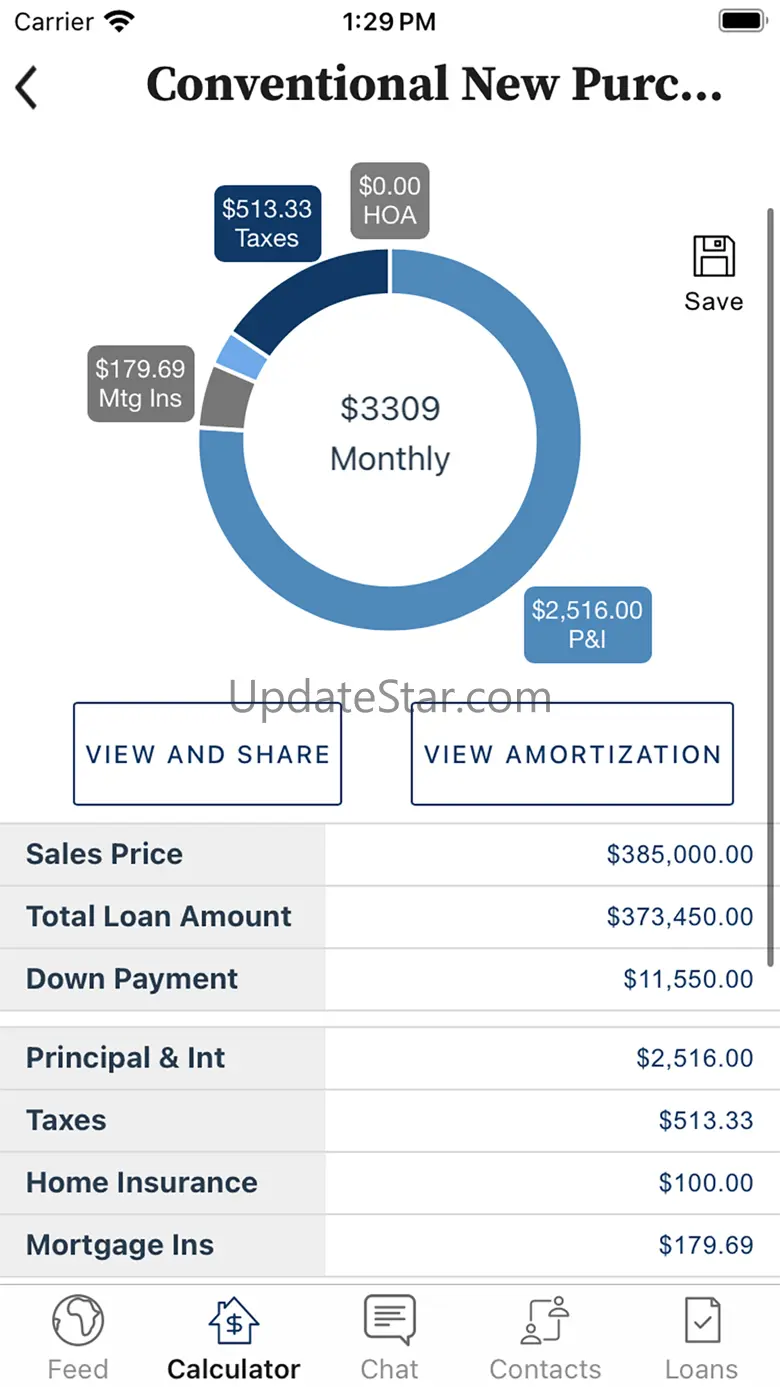Viewport: 780px width, 1387px height.
Task: Click the Save floppy disk icon
Action: (x=714, y=257)
